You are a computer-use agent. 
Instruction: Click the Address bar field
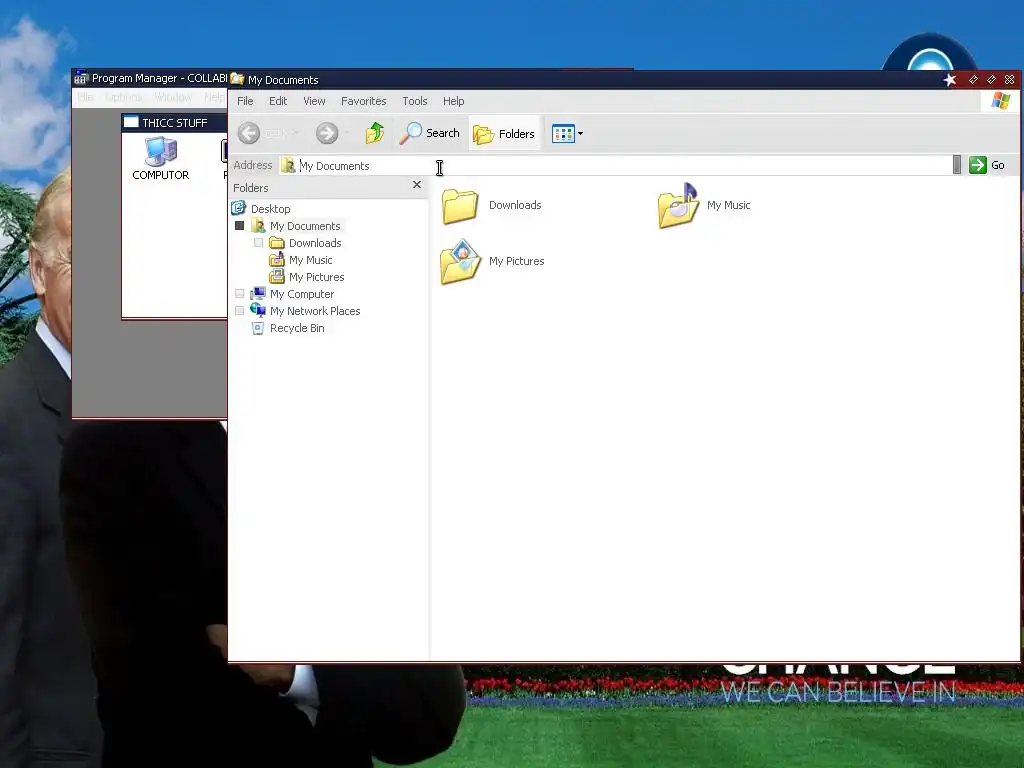click(x=614, y=166)
